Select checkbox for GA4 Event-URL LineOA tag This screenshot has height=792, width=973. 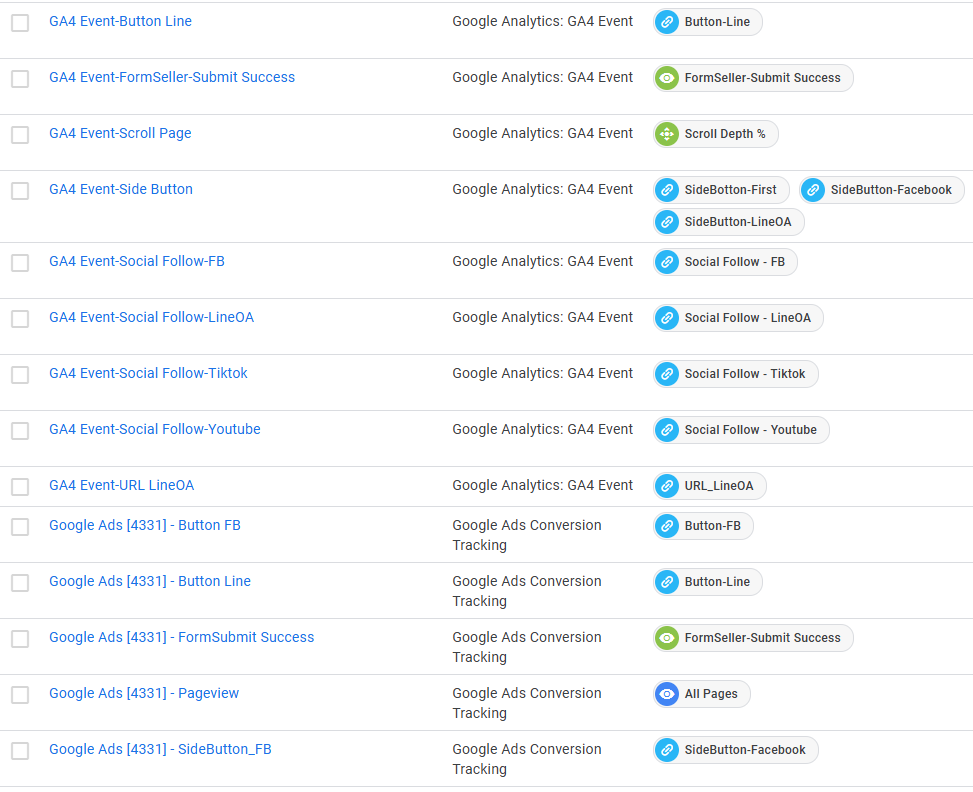pos(20,487)
